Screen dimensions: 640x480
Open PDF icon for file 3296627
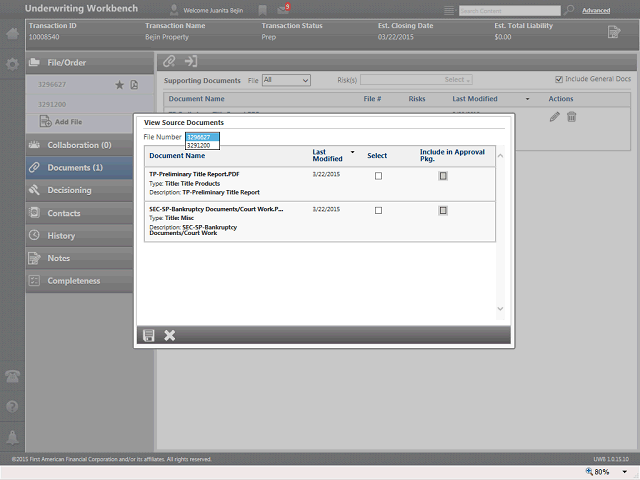click(x=134, y=85)
